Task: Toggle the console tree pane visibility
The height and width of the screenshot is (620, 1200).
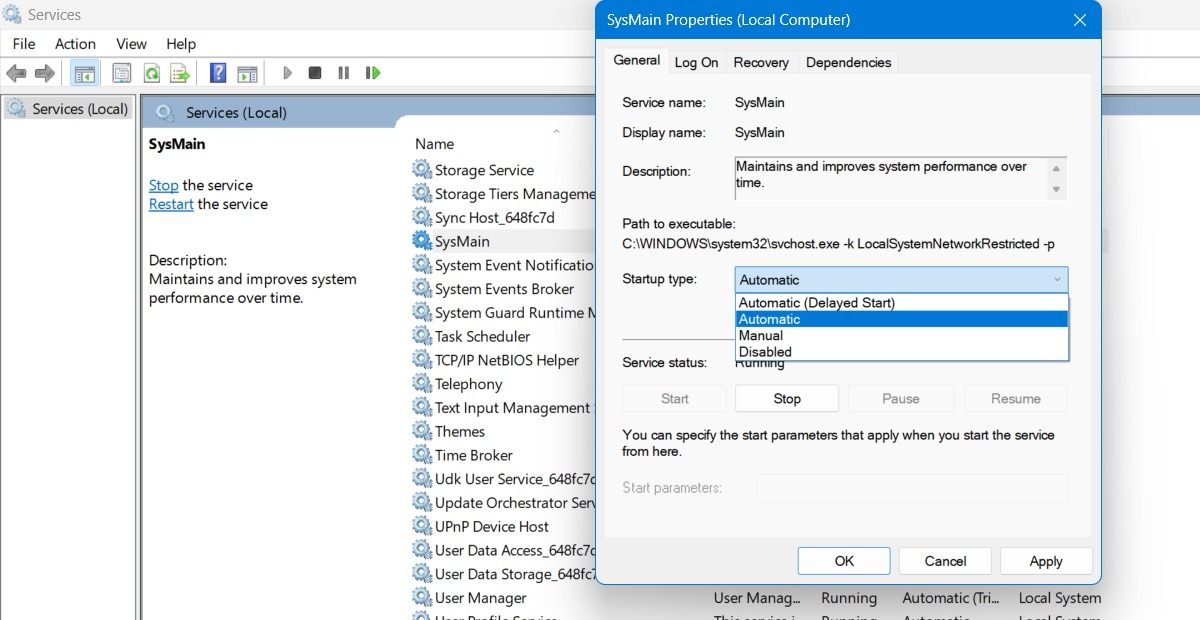Action: (85, 72)
